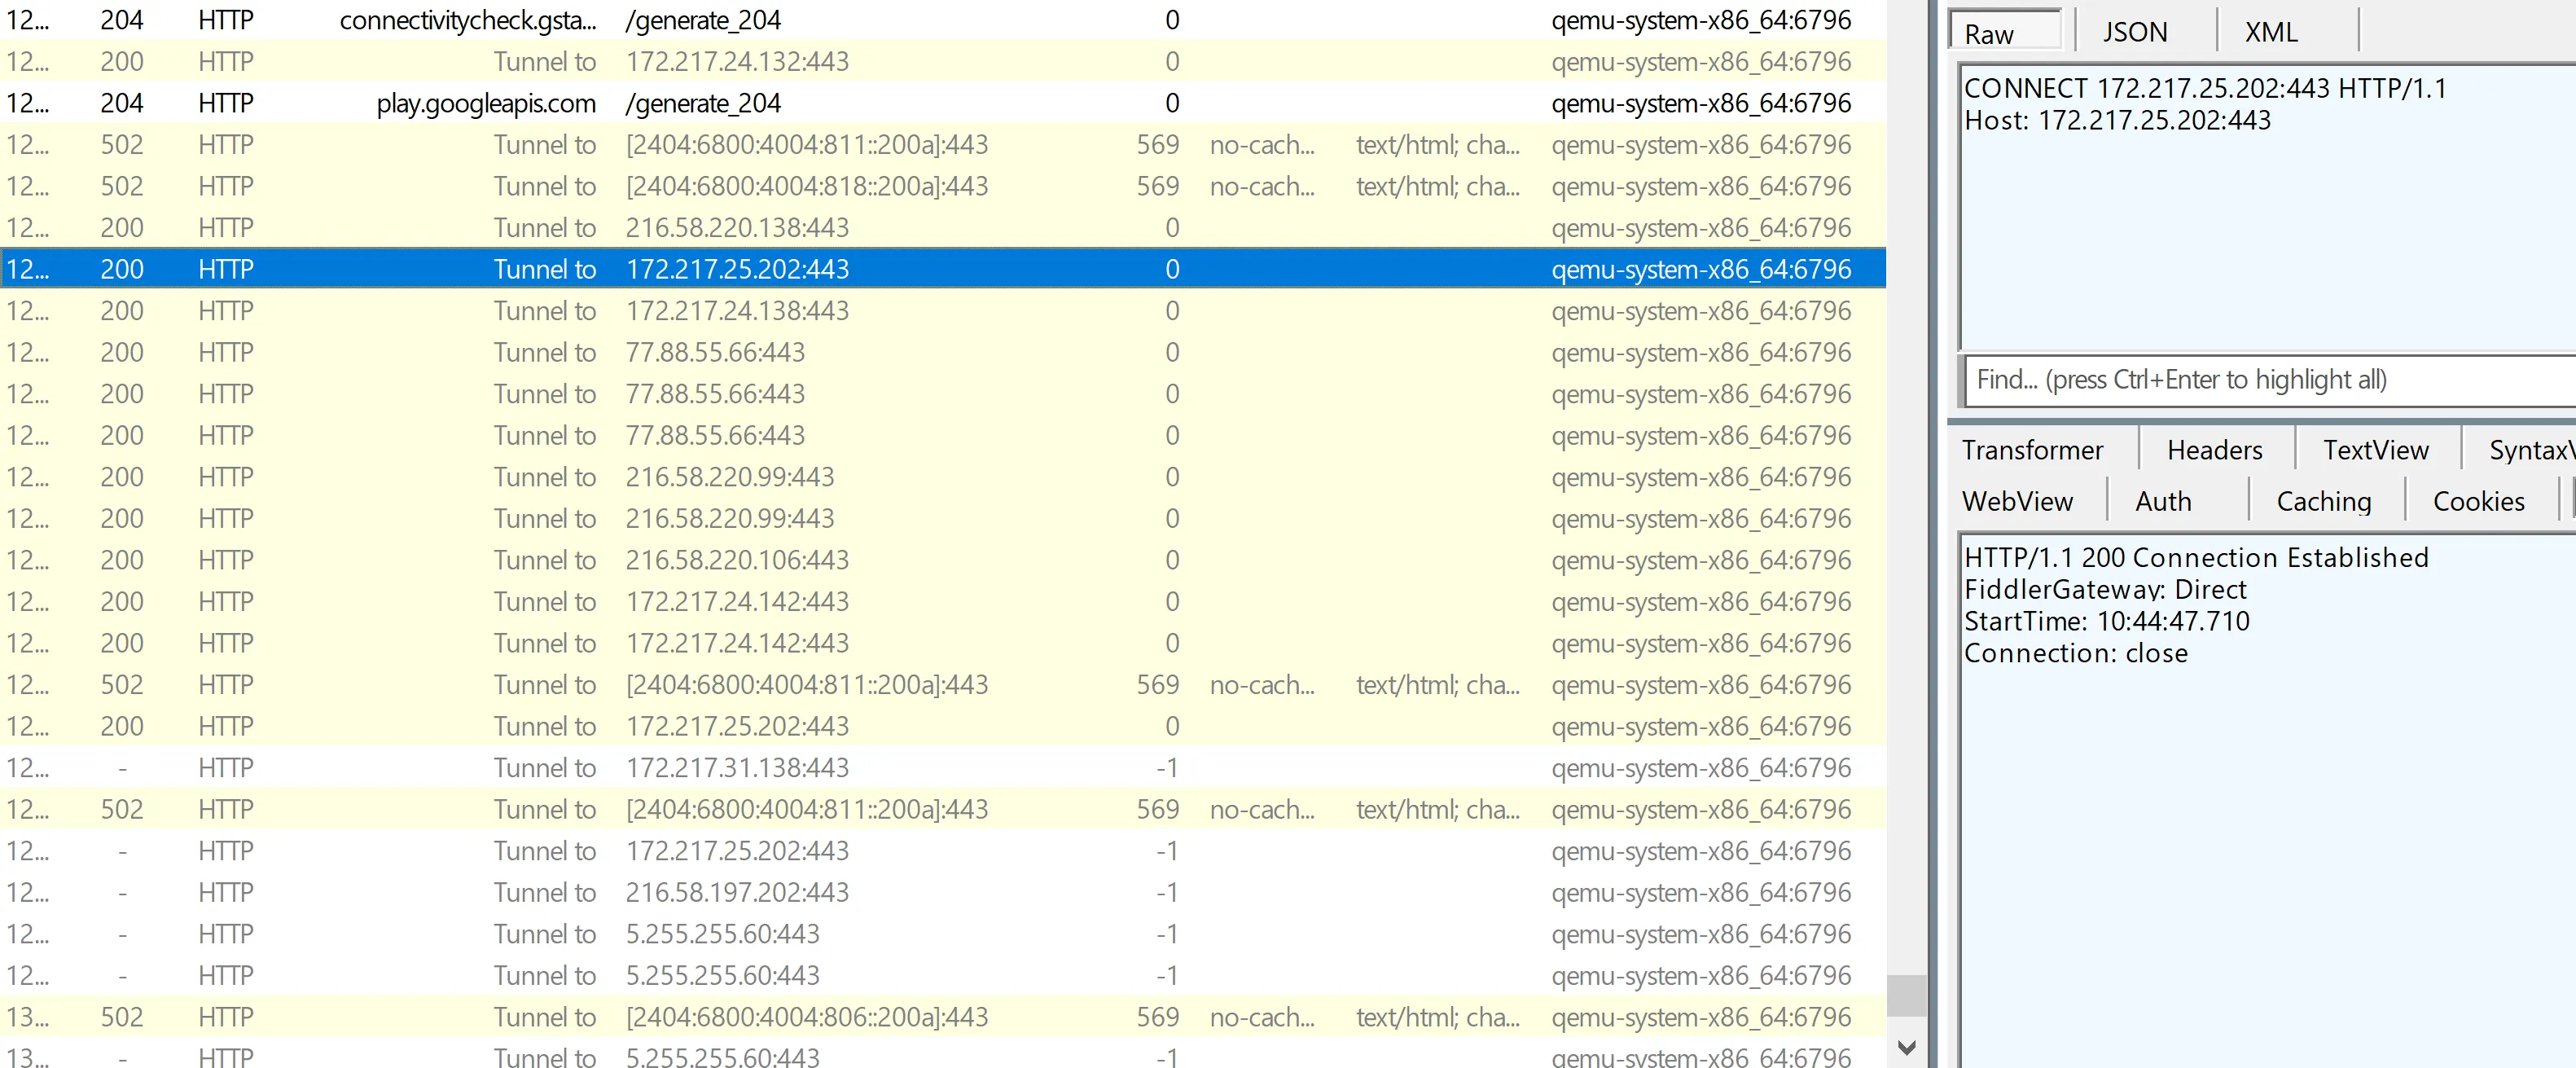Switch to TextView response tab
2576x1068 pixels.
tap(2375, 450)
